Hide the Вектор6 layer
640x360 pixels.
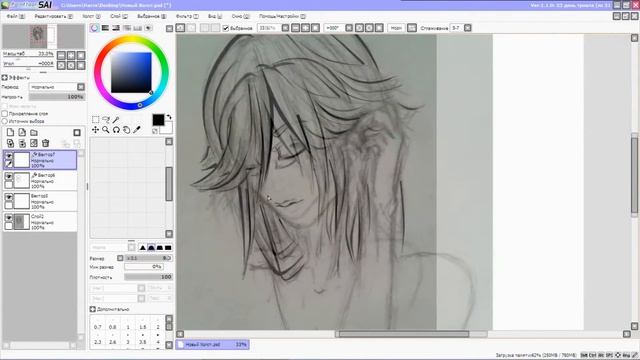9,176
